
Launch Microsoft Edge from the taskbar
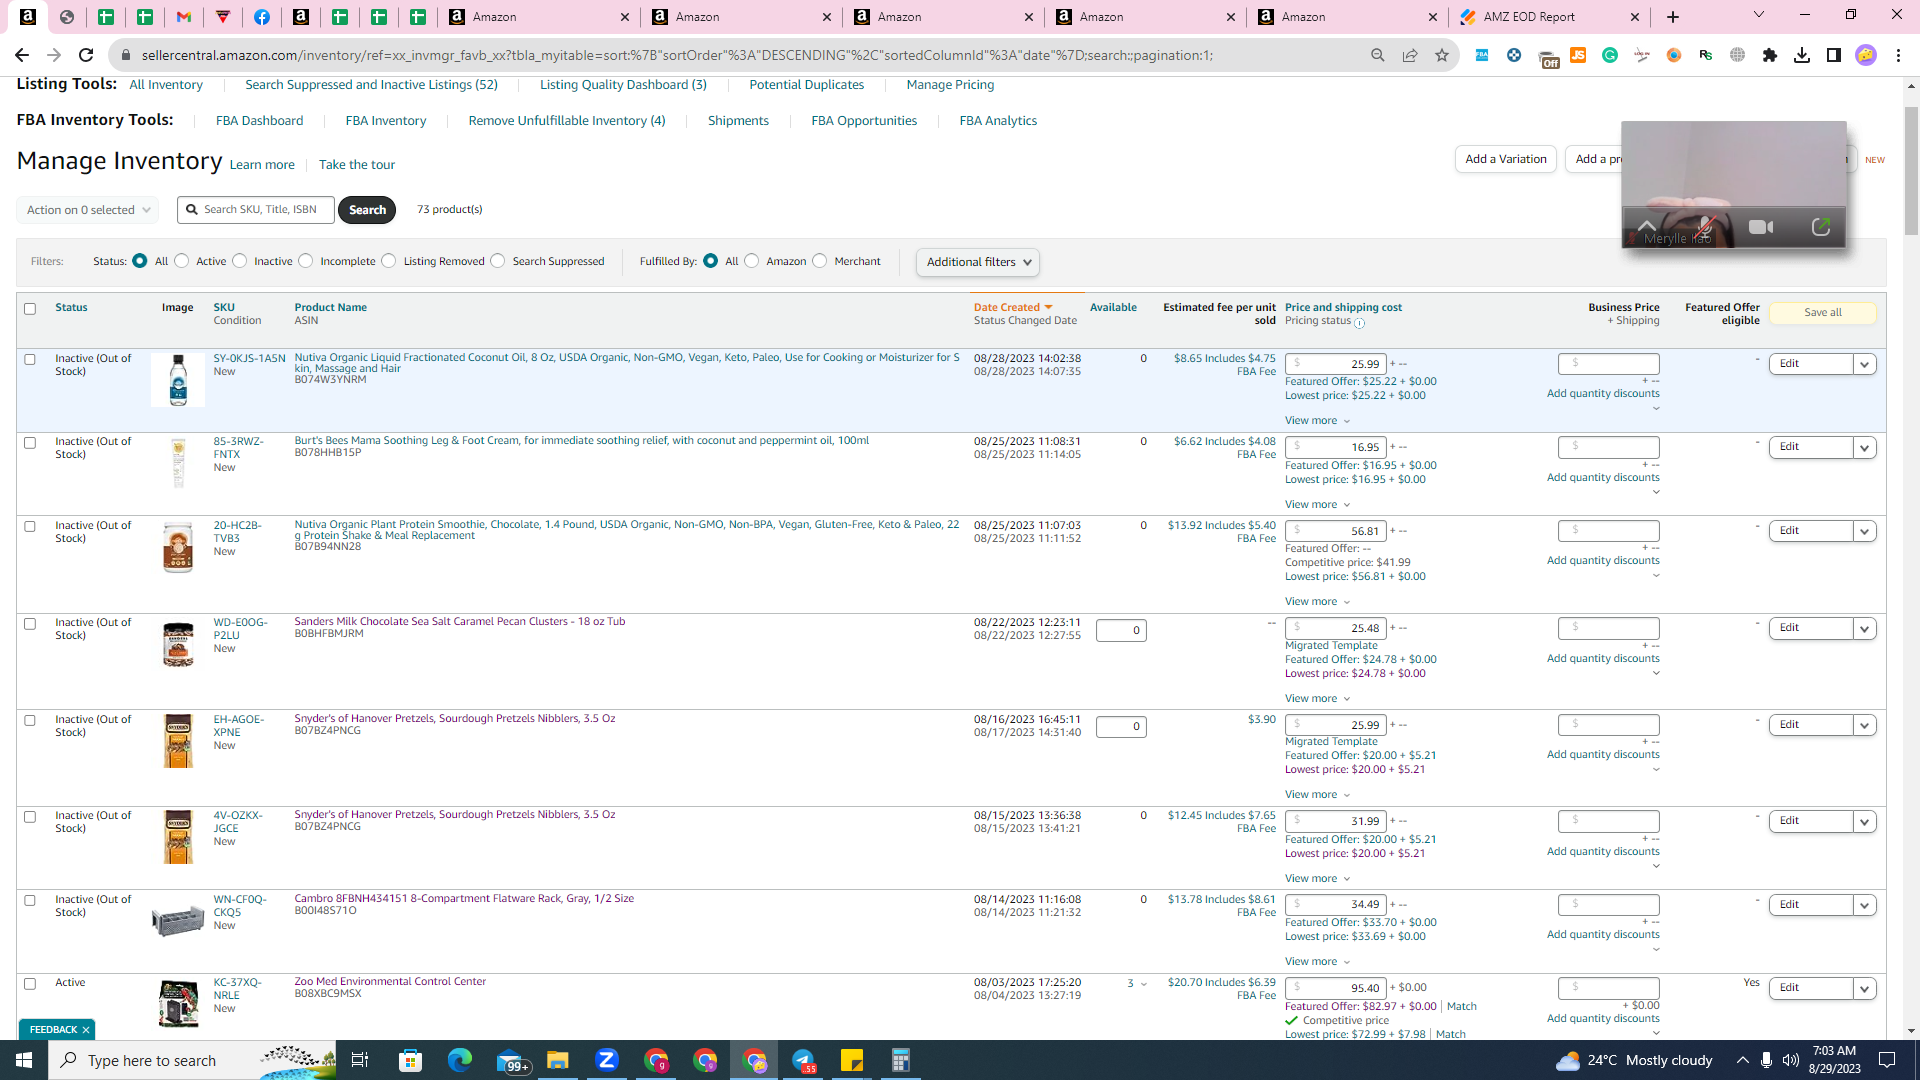coord(459,1060)
